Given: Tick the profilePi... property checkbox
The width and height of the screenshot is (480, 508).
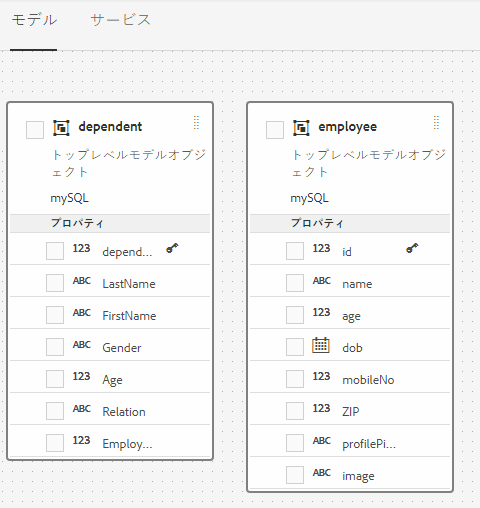Looking at the screenshot, I should click(295, 443).
